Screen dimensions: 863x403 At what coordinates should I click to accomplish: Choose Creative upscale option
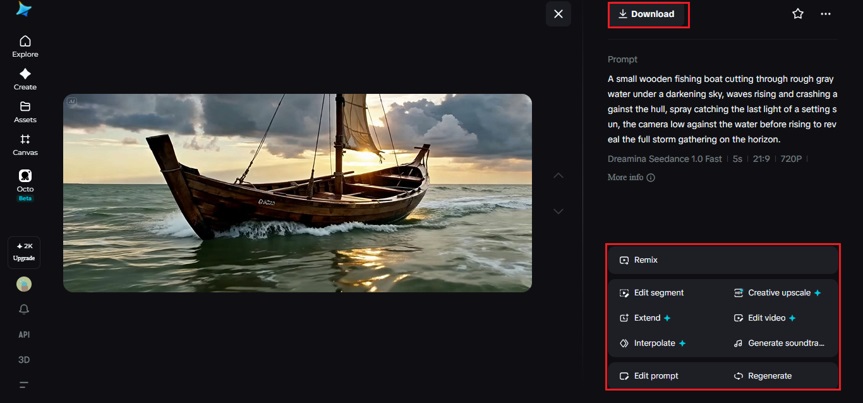pyautogui.click(x=777, y=293)
